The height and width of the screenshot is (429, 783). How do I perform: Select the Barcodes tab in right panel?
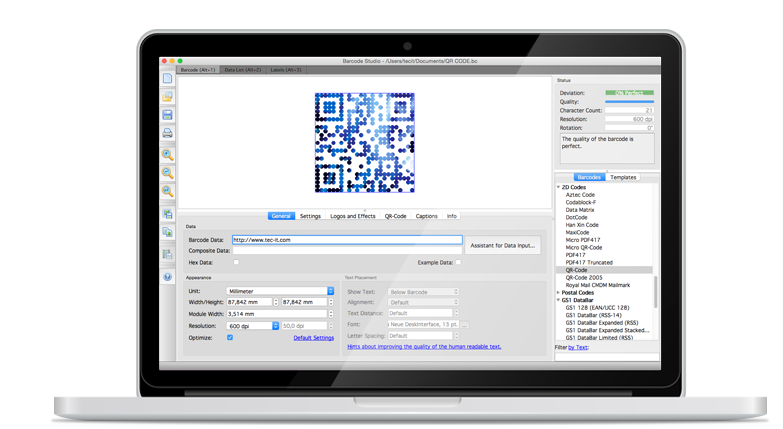coord(589,177)
